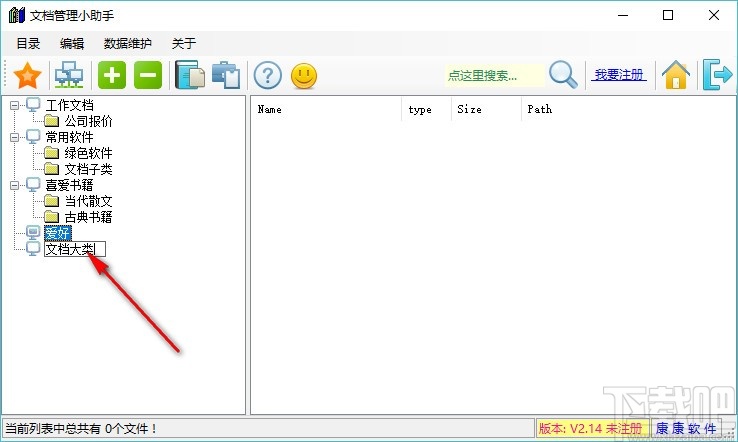Viewport: 738px width, 442px height.
Task: Select the 工作文档 tree item
Action: tap(70, 105)
